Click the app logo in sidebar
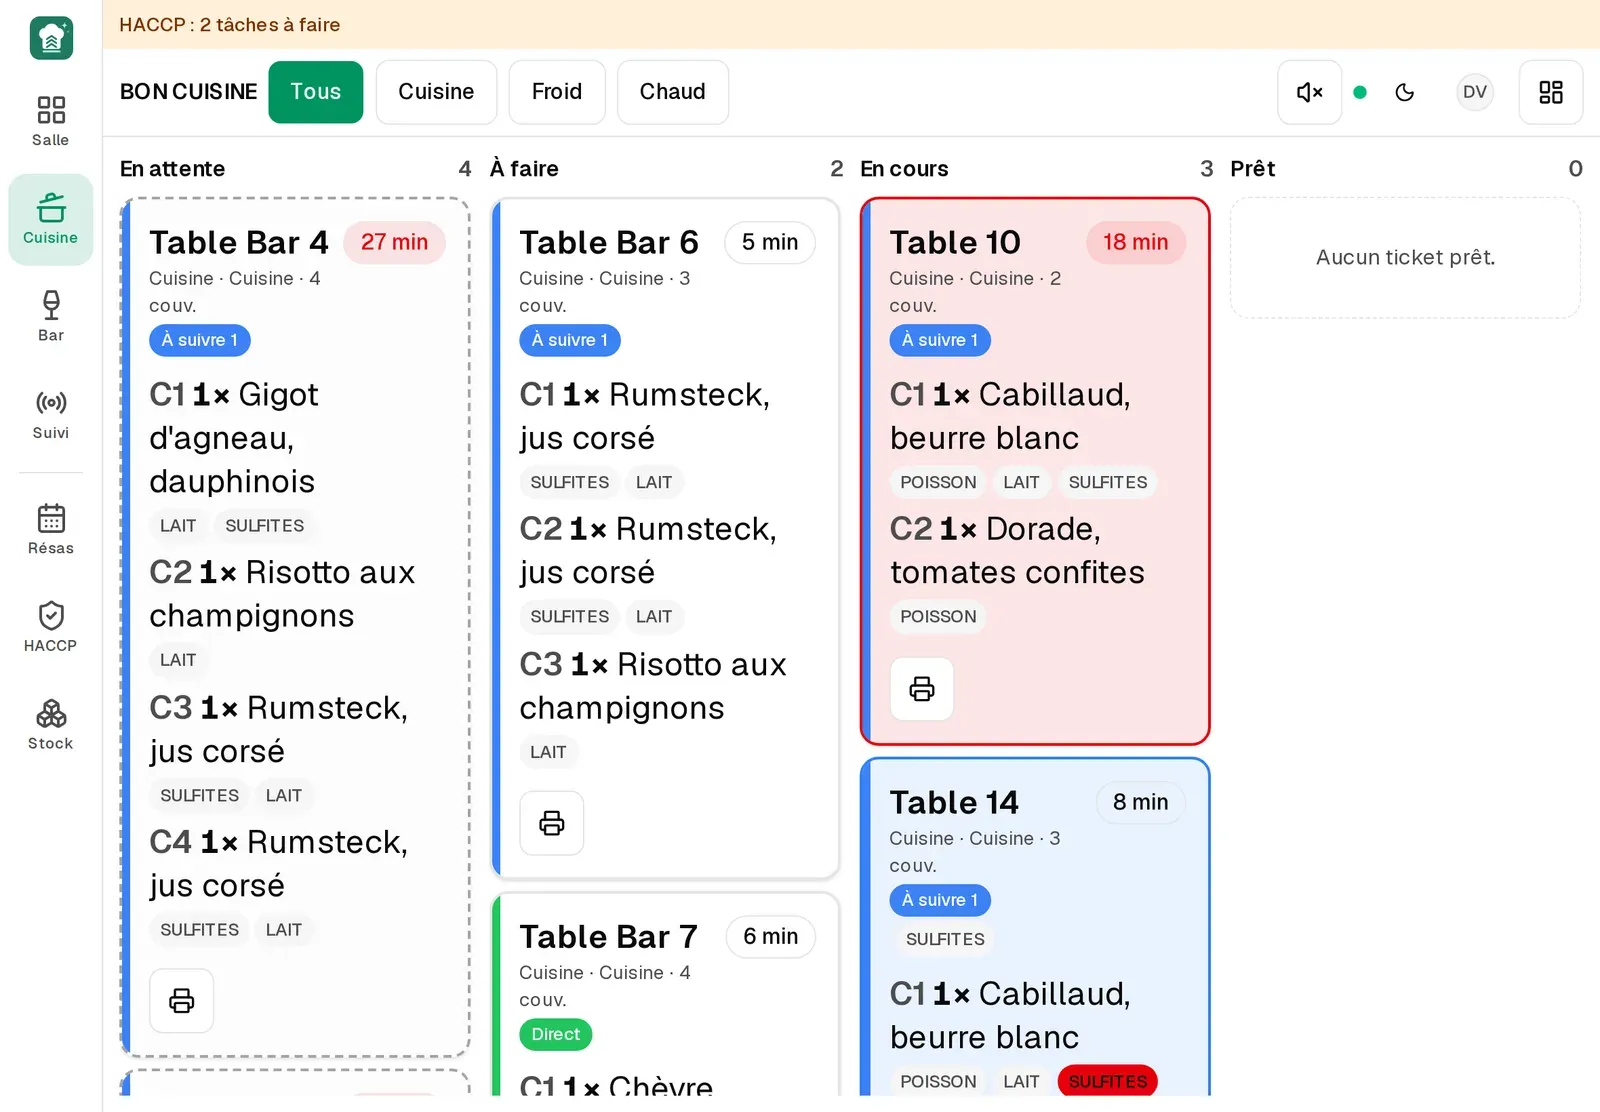 51,38
